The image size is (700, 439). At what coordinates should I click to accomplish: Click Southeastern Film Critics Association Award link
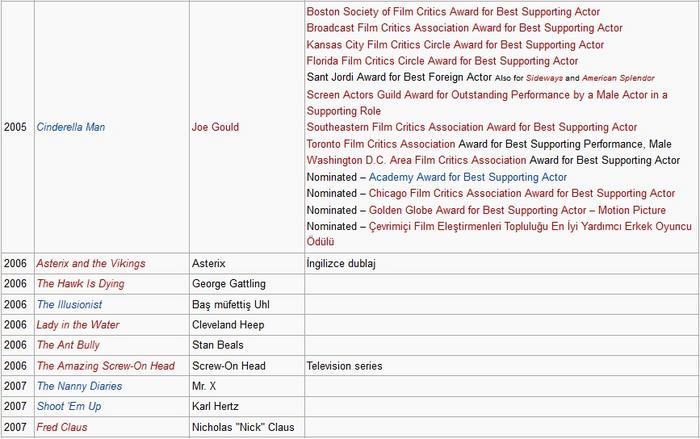[x=472, y=127]
